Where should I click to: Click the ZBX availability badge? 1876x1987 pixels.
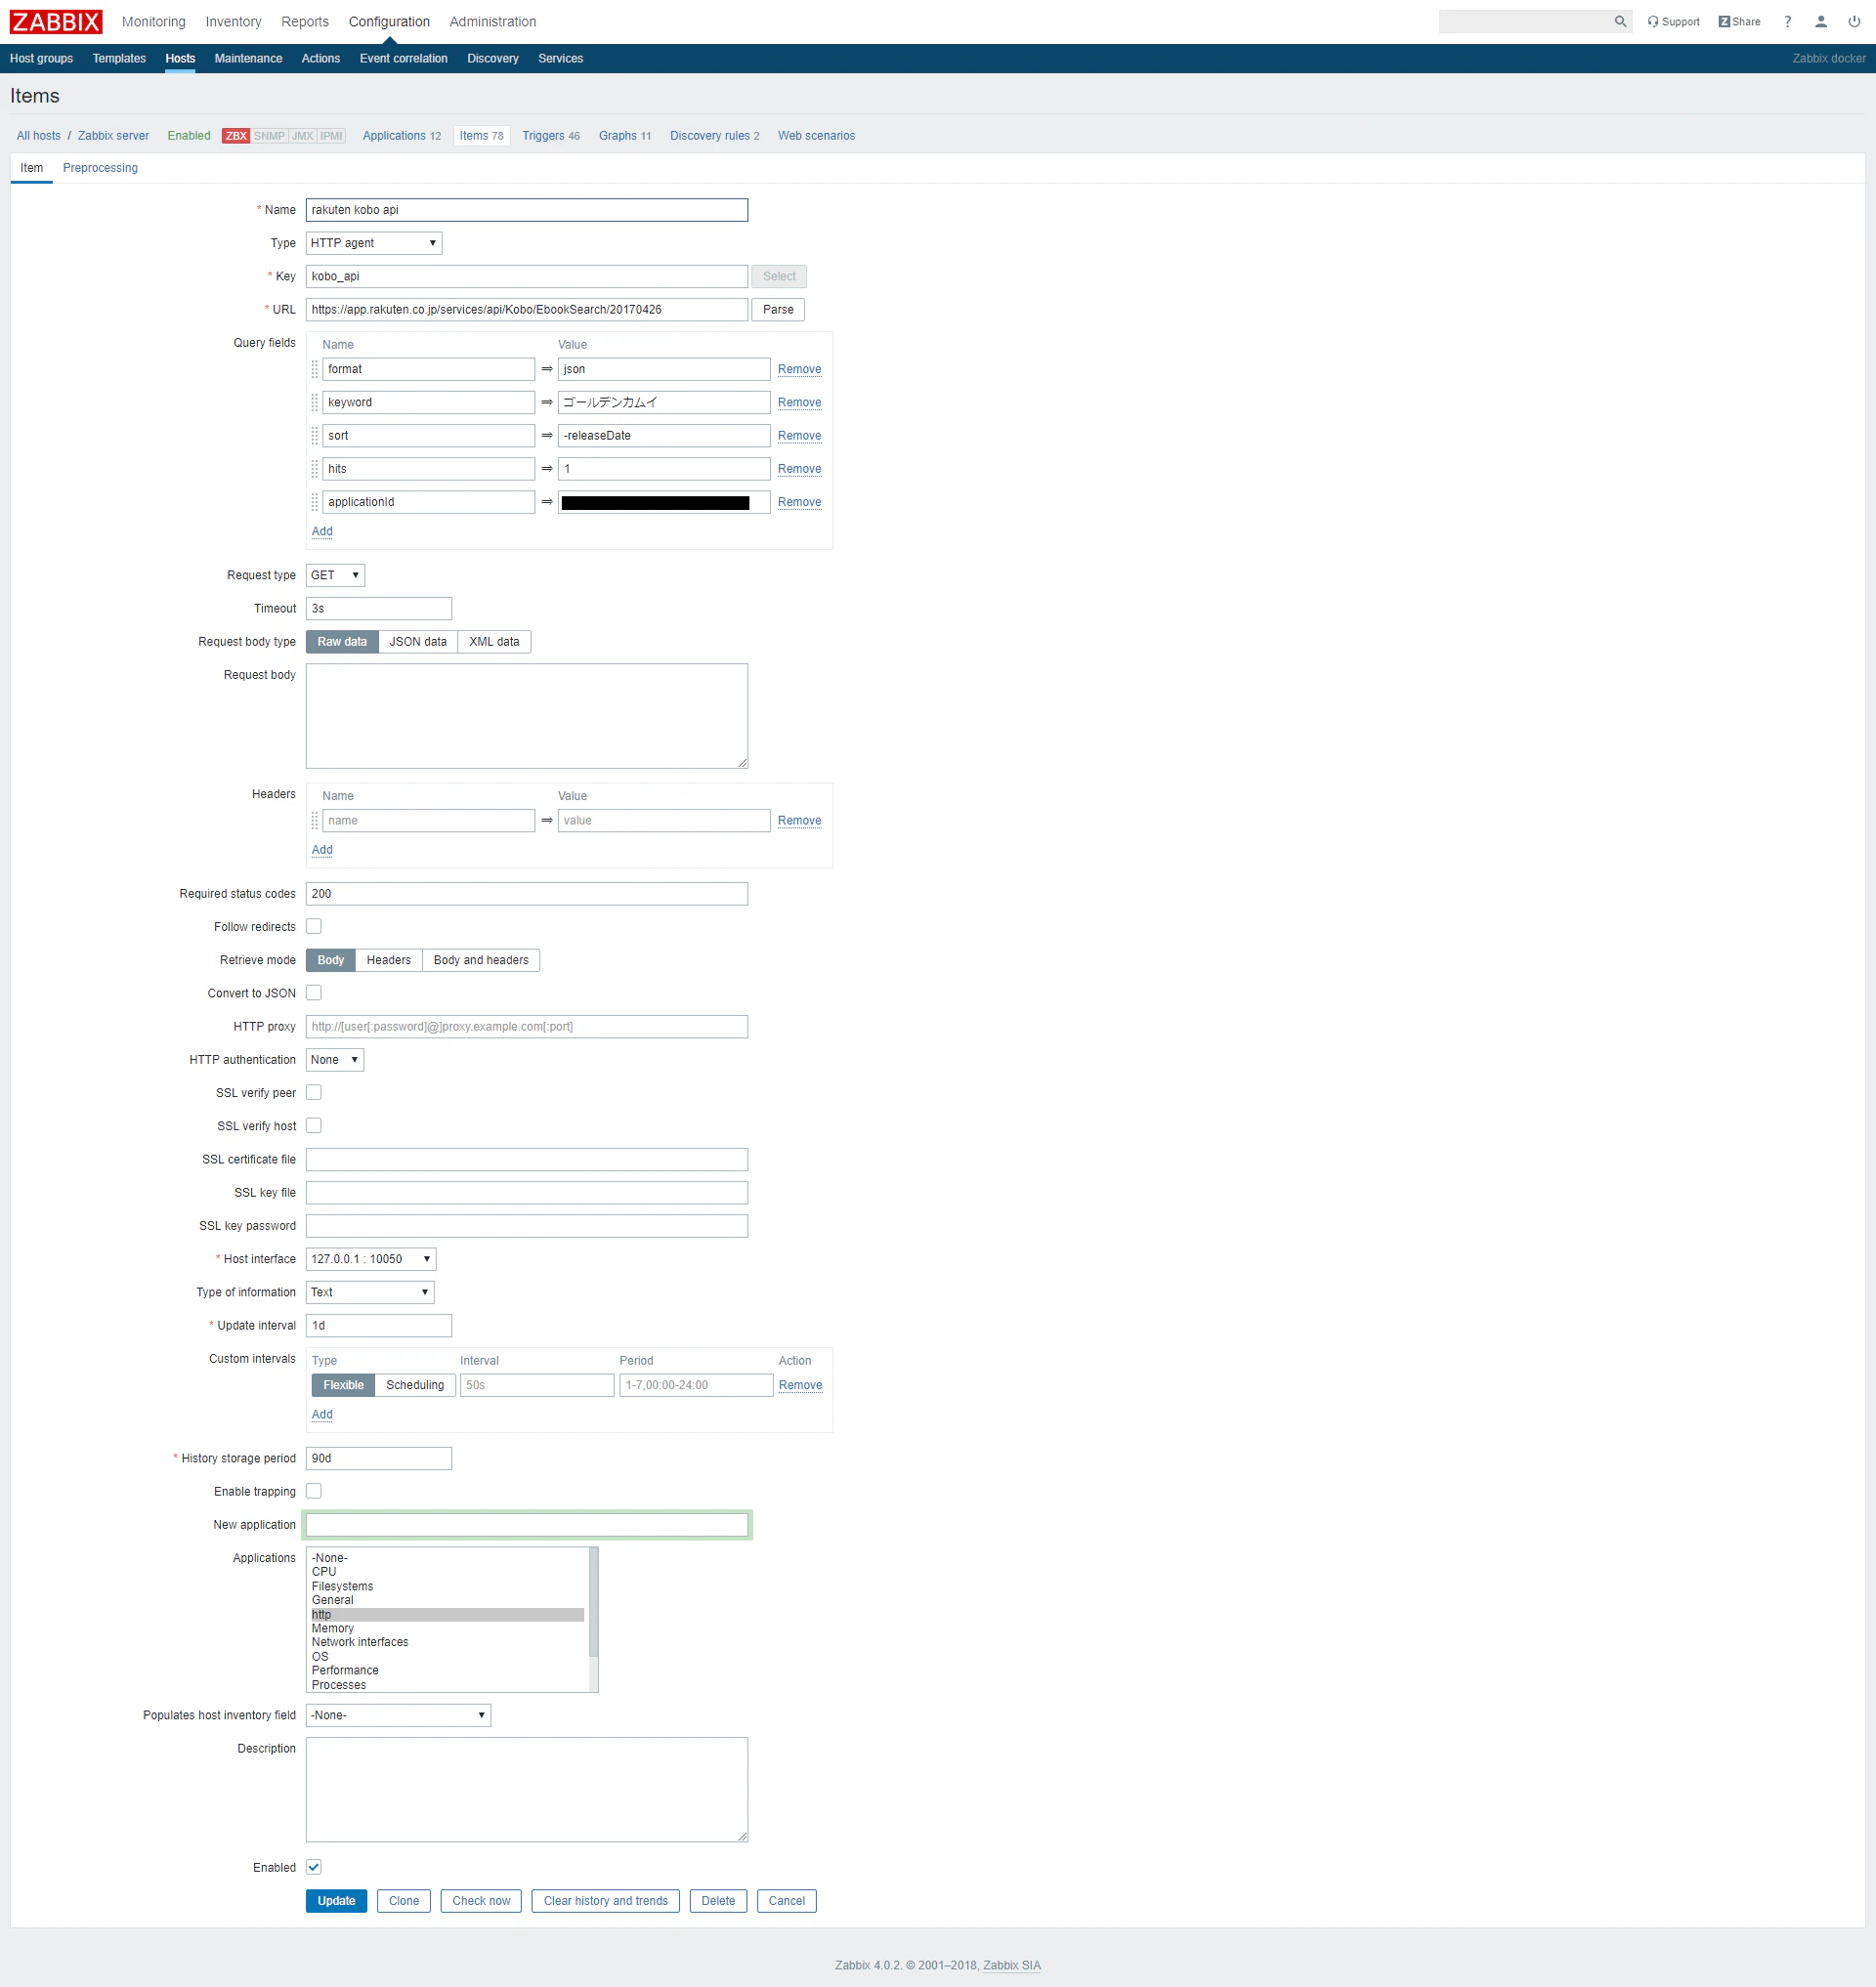[x=236, y=136]
